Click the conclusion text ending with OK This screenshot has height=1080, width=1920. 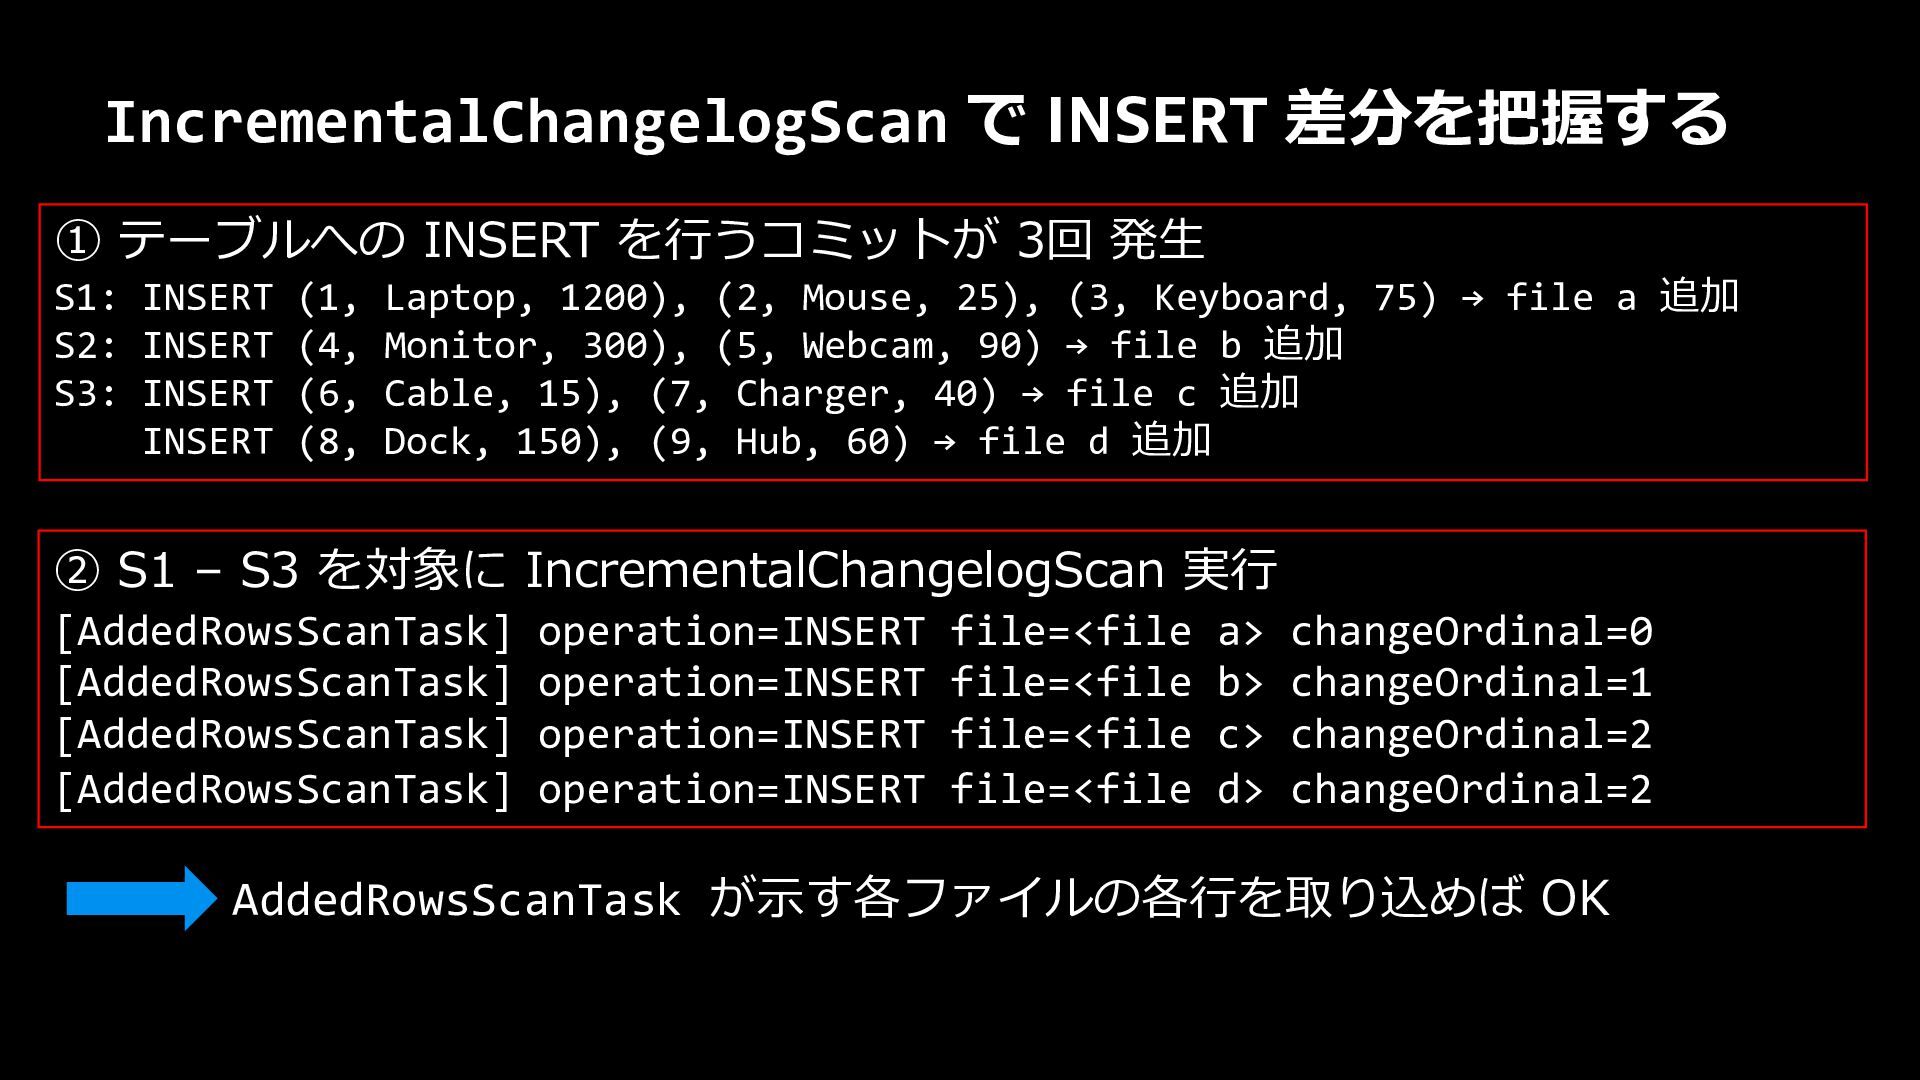point(921,898)
